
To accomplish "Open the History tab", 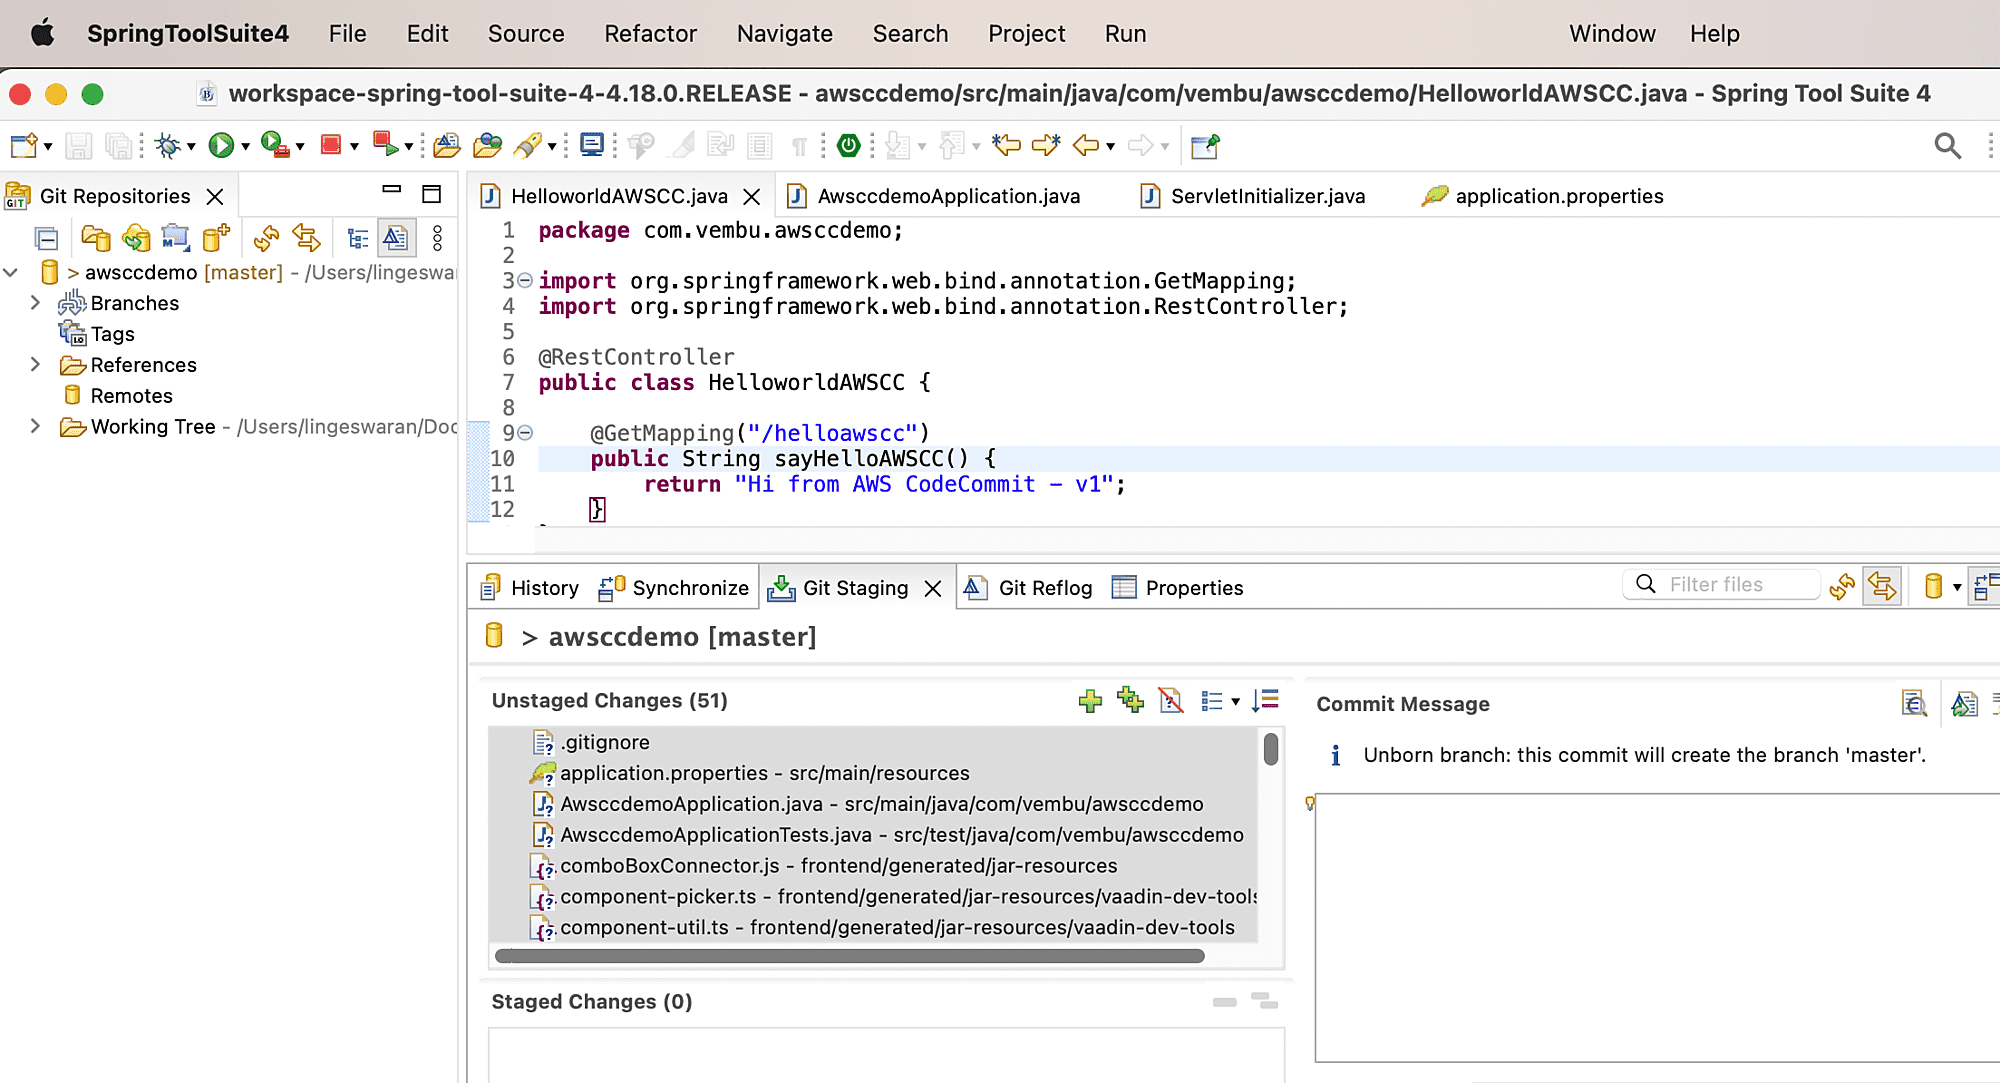I will (x=530, y=588).
